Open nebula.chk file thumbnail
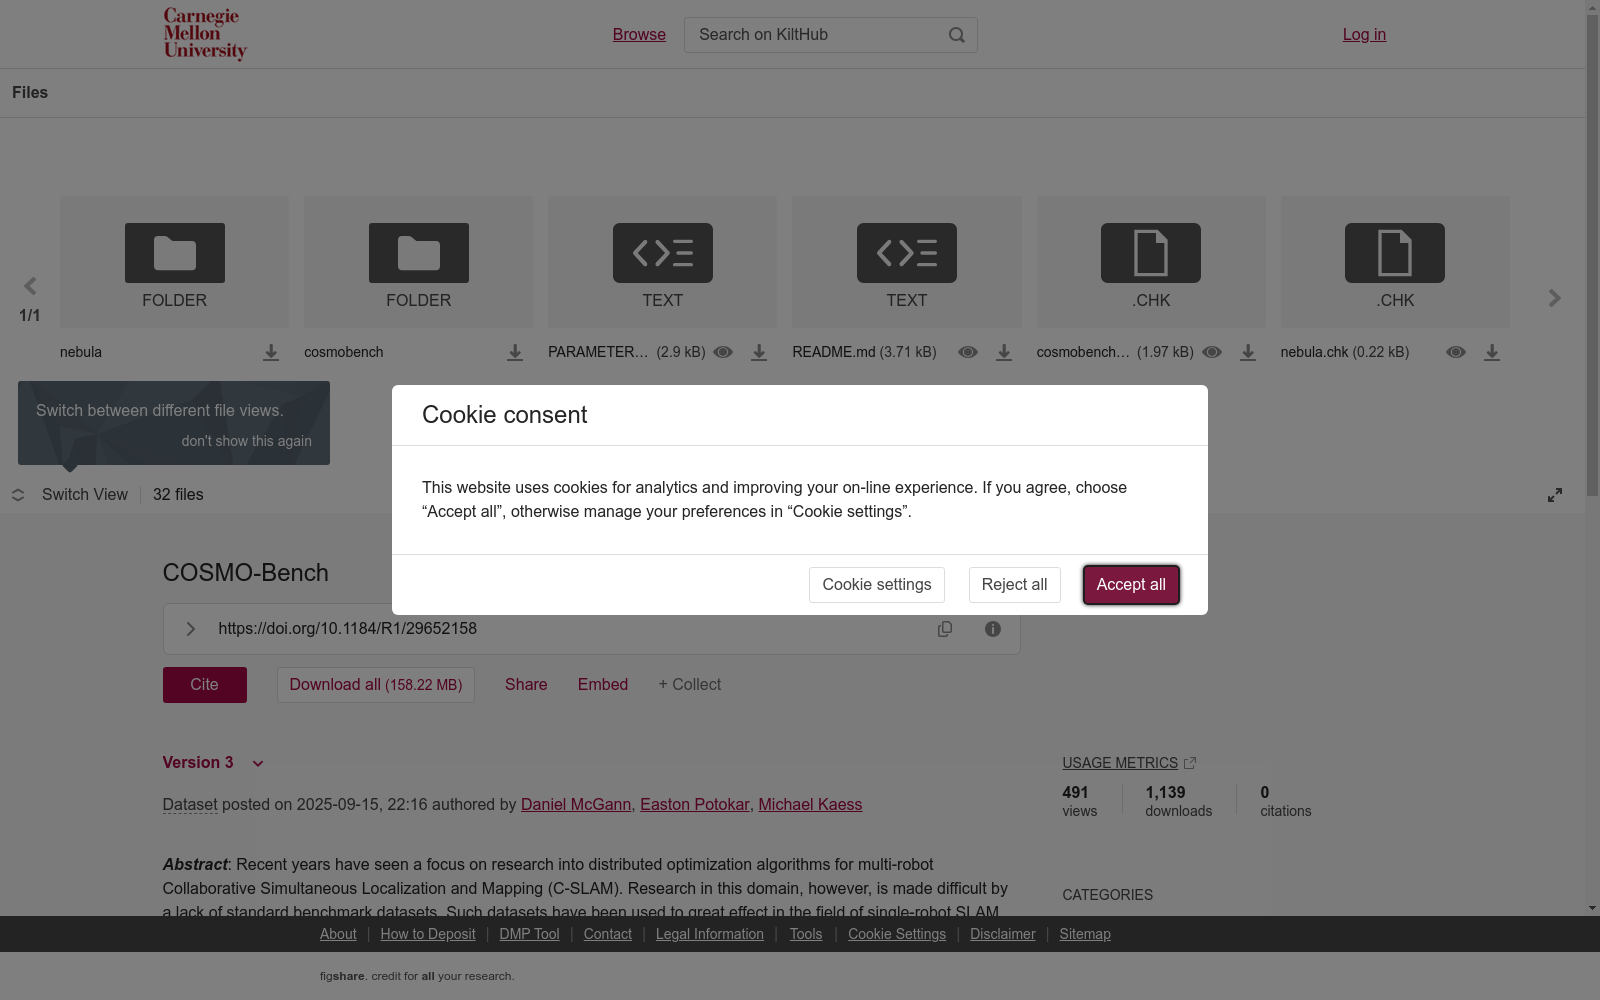Screen dimensions: 1600x1000 click(x=1395, y=262)
